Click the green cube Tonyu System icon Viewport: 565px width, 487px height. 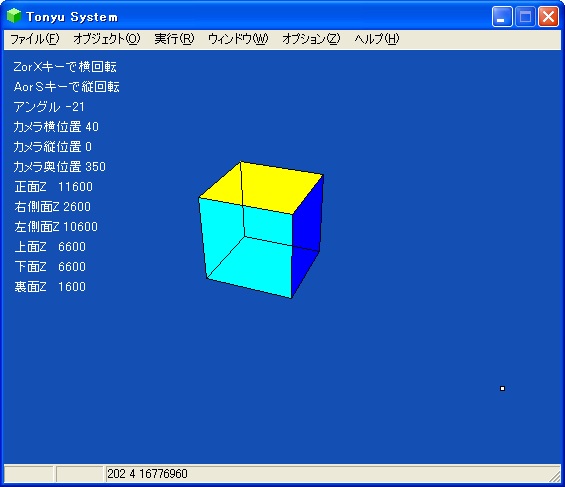click(14, 16)
